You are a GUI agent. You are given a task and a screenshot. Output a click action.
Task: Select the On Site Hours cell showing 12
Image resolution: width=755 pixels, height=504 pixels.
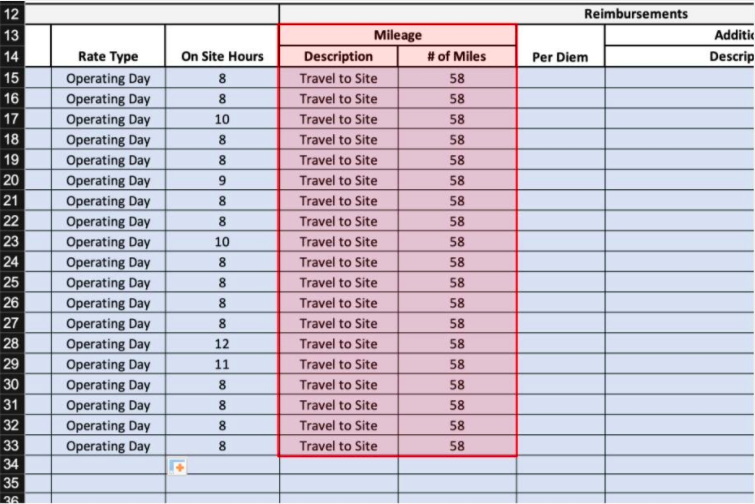(222, 344)
